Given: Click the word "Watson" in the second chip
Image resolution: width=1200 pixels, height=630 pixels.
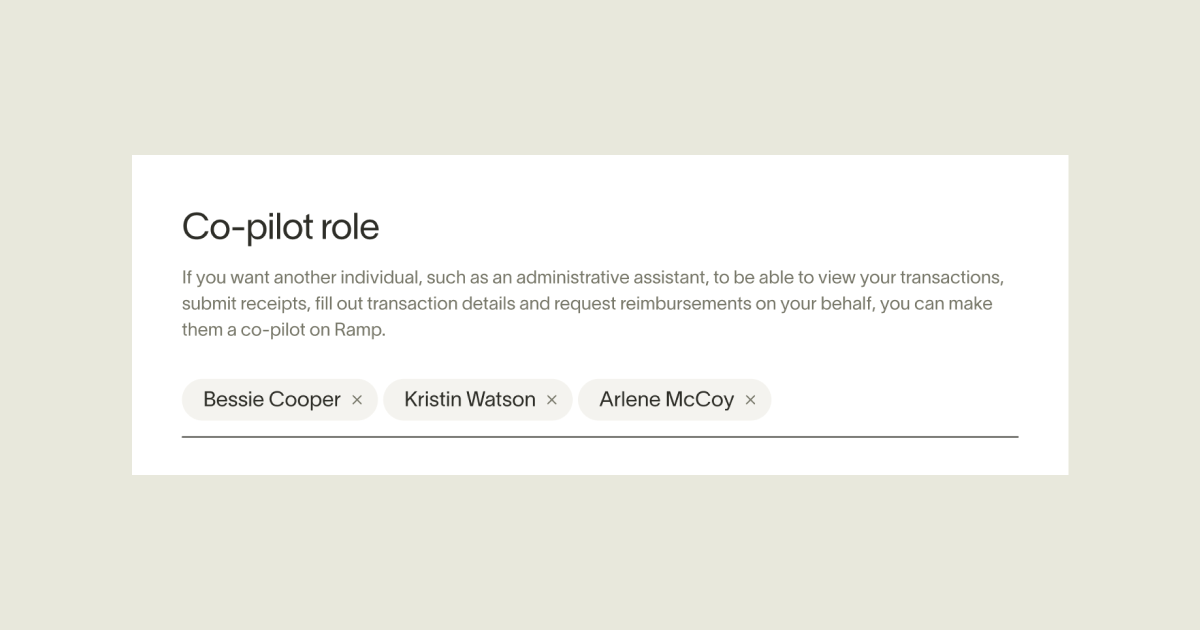Looking at the screenshot, I should 502,400.
